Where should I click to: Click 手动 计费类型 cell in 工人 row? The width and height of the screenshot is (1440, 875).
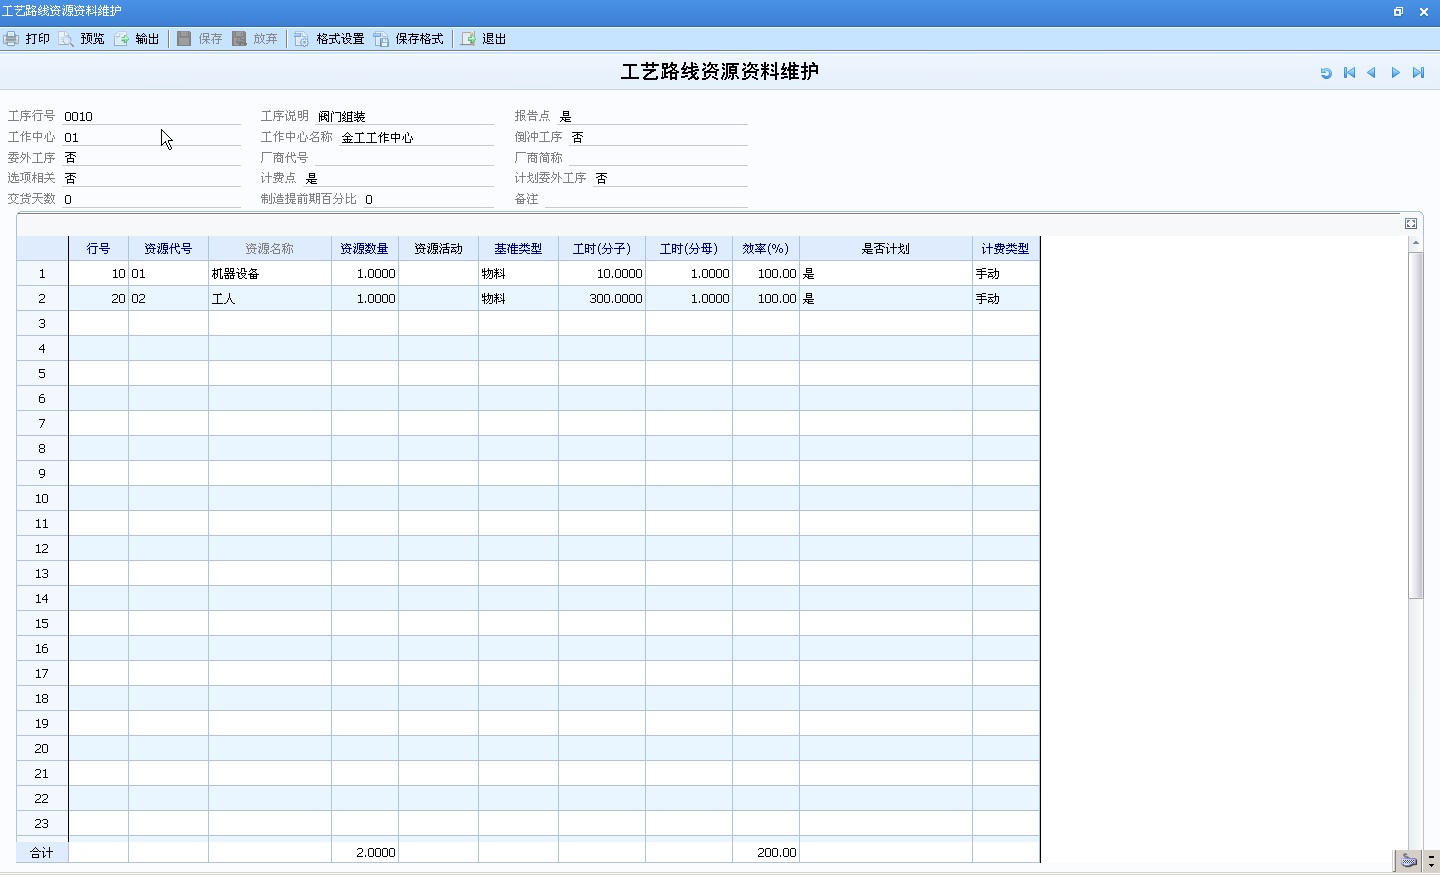[x=1006, y=299]
